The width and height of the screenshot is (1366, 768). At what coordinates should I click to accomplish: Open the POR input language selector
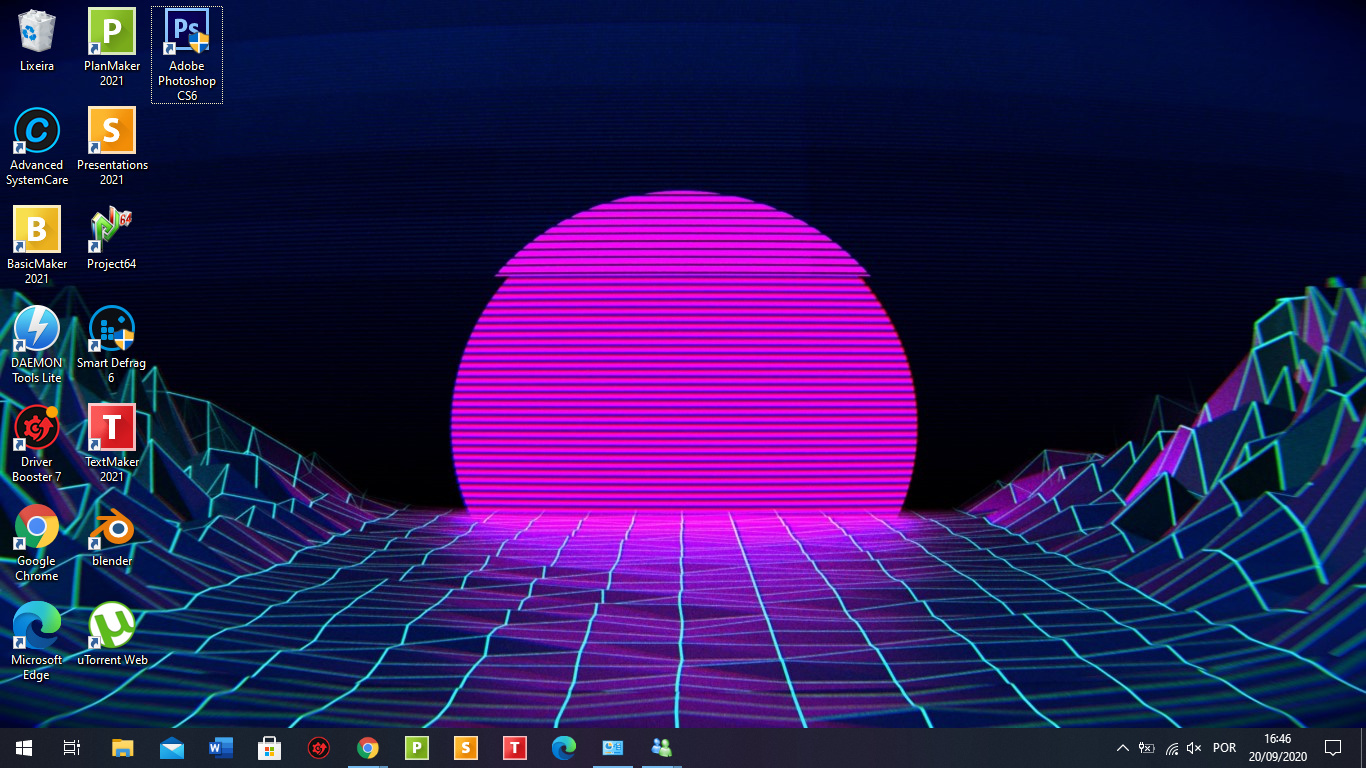pyautogui.click(x=1224, y=748)
